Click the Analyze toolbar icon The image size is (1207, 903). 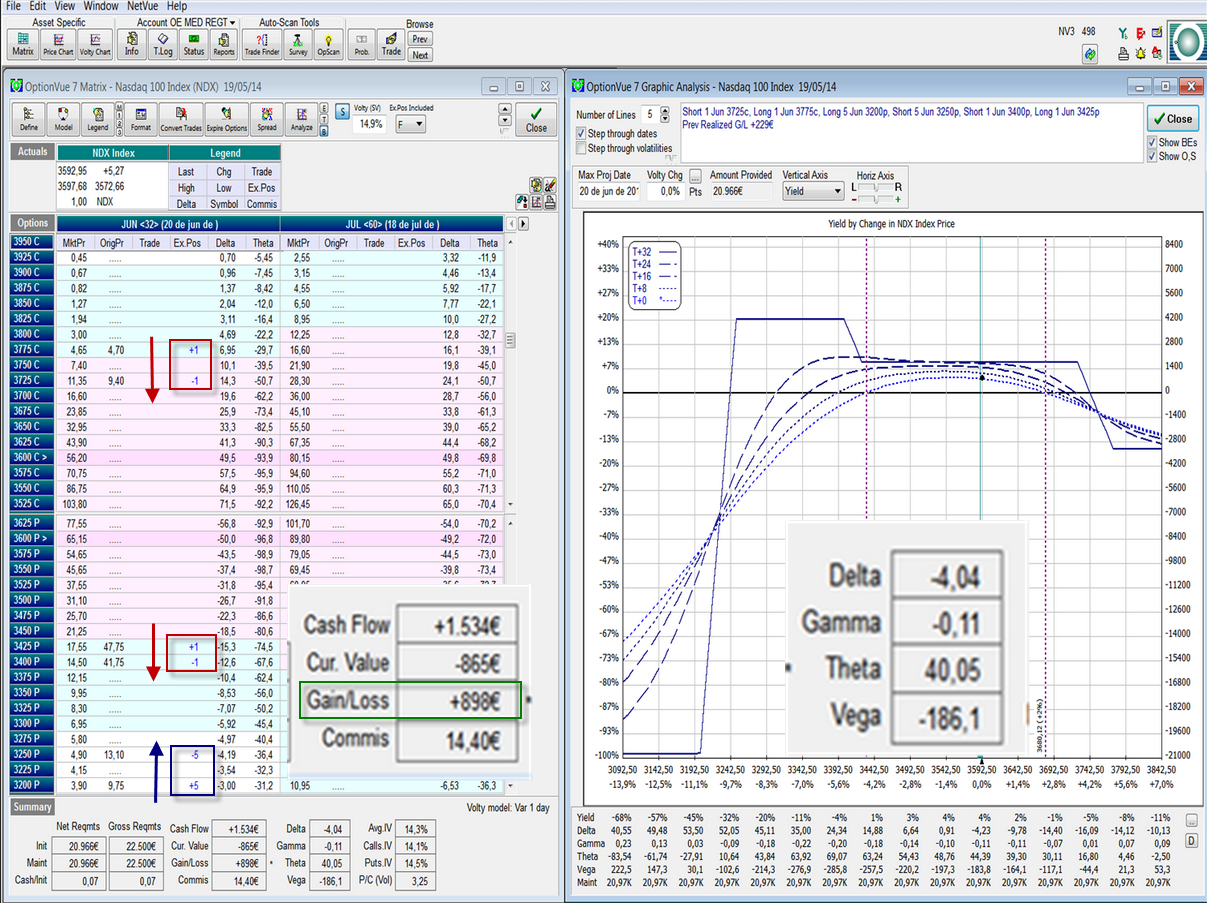click(301, 119)
